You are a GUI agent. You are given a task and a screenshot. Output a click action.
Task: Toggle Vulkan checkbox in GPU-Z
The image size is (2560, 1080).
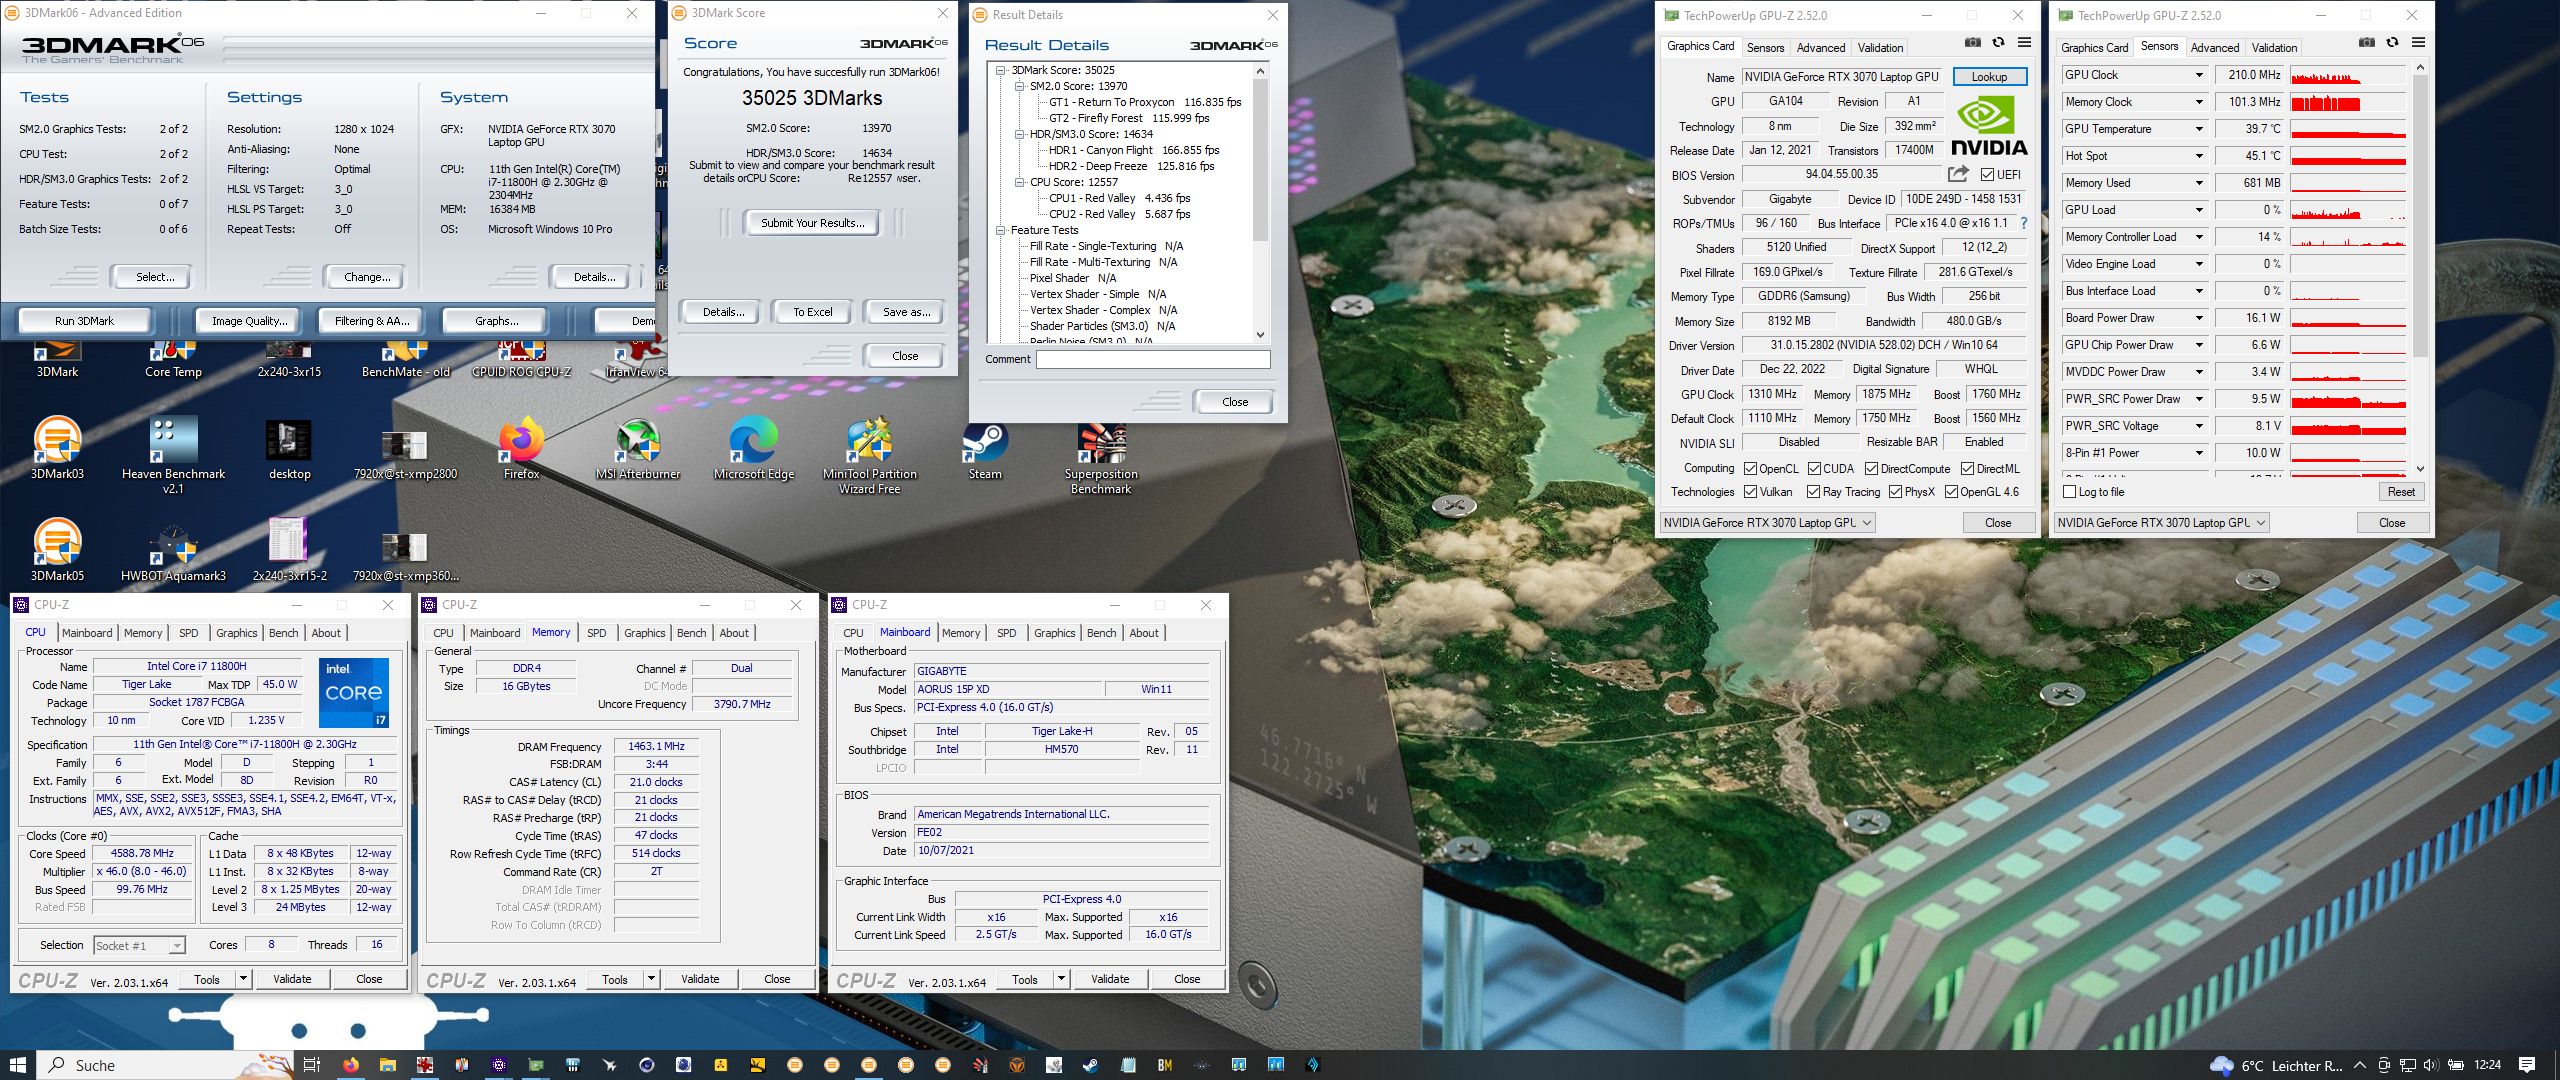(x=1750, y=491)
